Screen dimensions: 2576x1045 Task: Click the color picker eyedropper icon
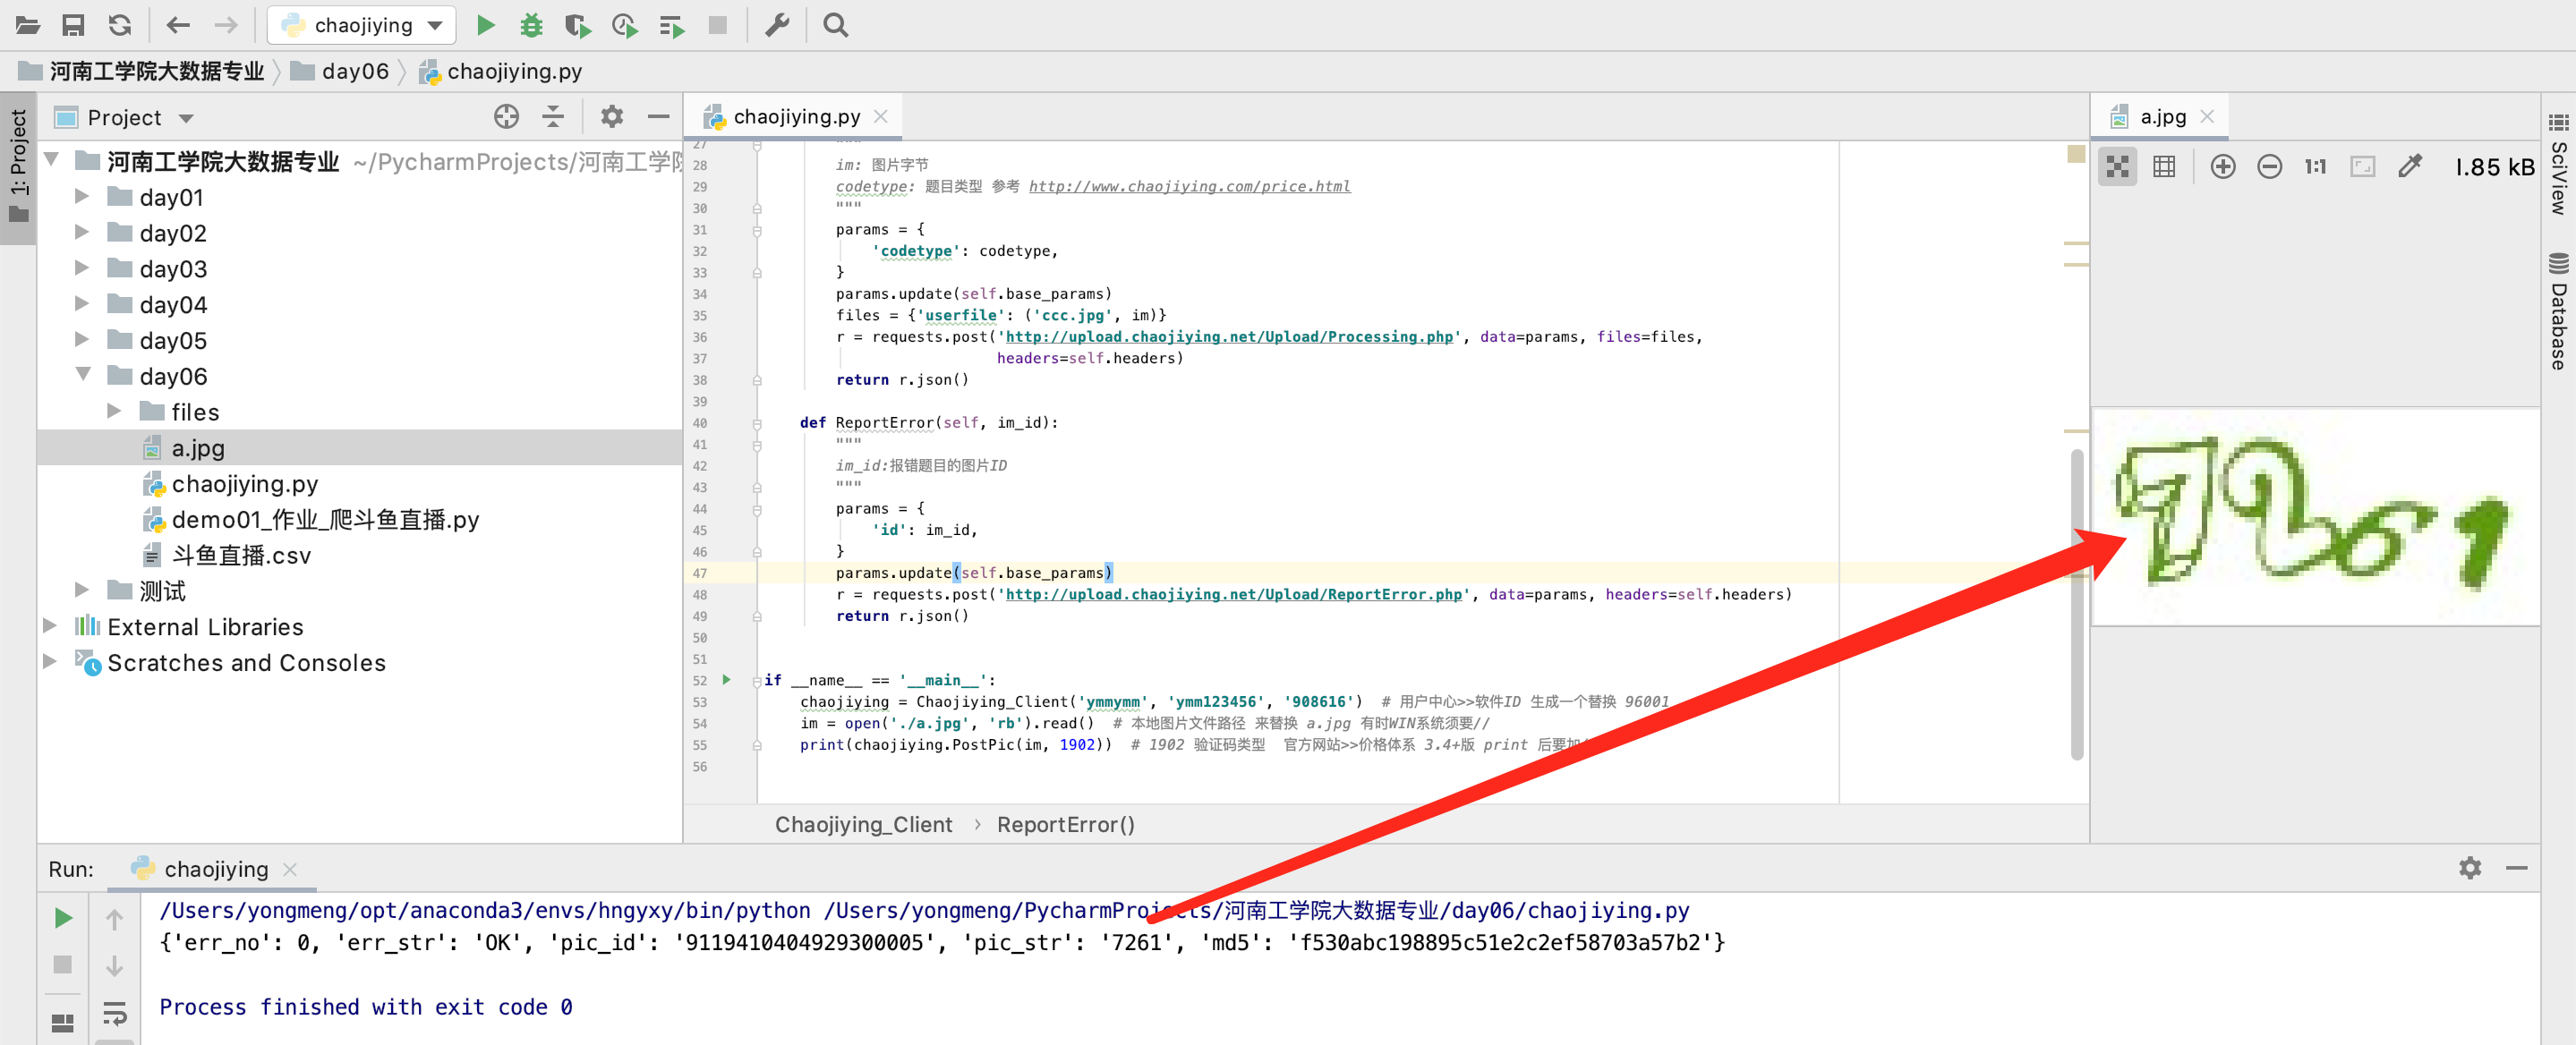click(x=2410, y=167)
